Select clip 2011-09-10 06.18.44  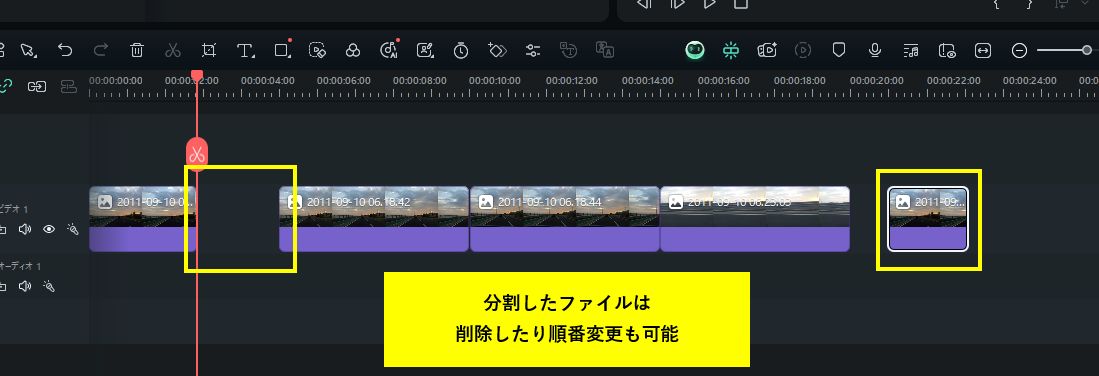click(564, 219)
